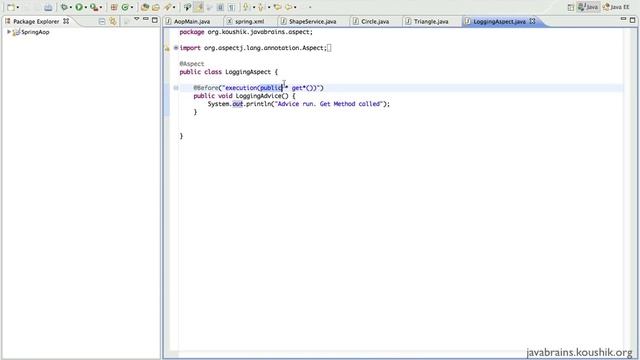Click the Open Perspective icon
Screen dimensions: 640x360
pos(571,7)
